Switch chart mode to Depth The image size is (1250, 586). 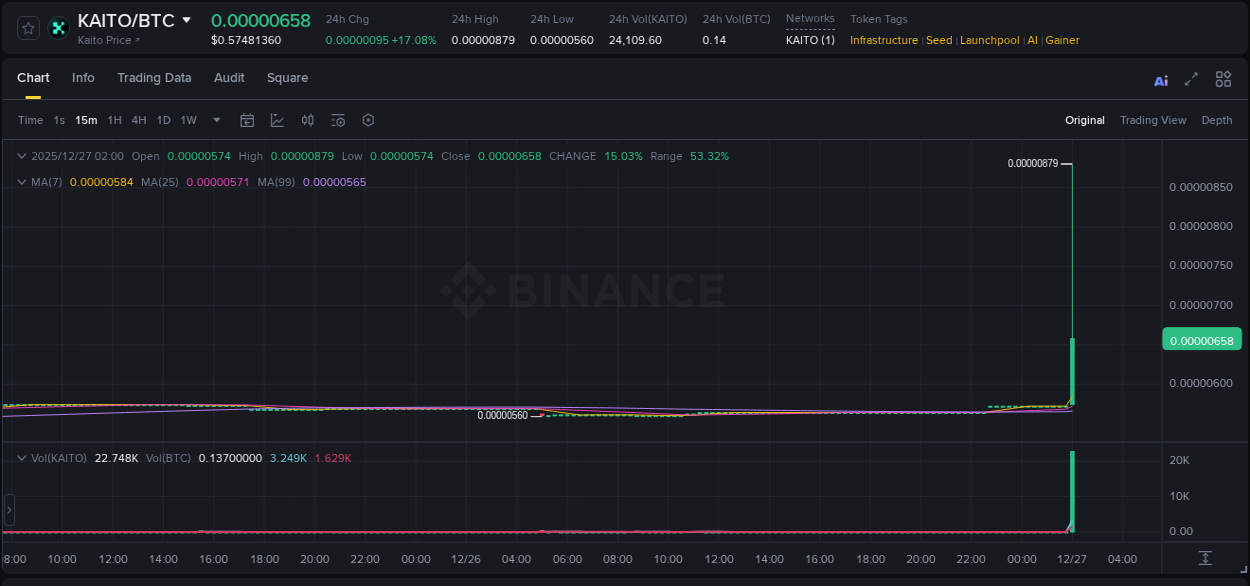pos(1216,120)
